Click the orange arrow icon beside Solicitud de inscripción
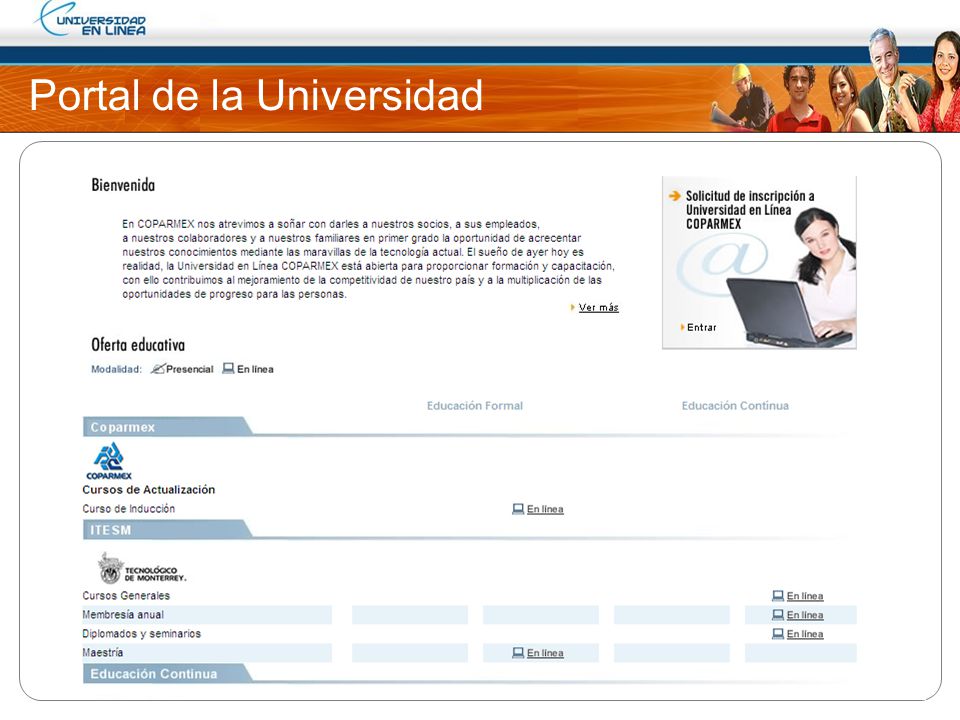The height and width of the screenshot is (720, 960). [x=674, y=196]
